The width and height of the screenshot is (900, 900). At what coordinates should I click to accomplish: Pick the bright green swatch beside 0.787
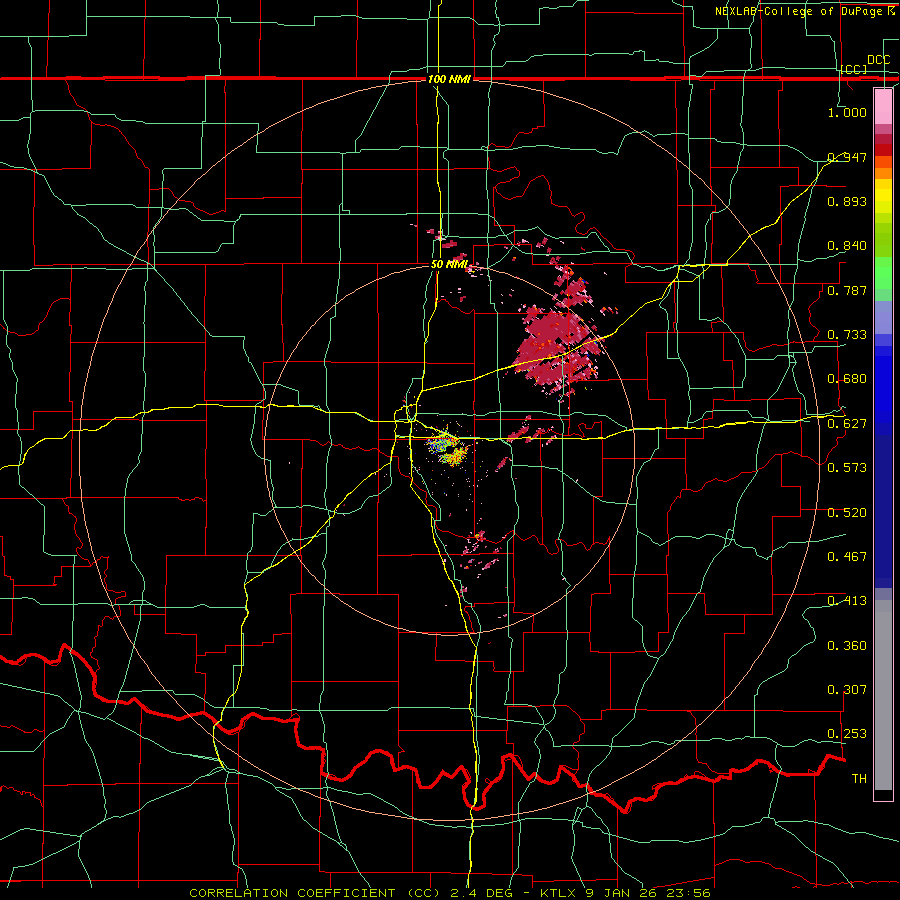click(x=883, y=278)
